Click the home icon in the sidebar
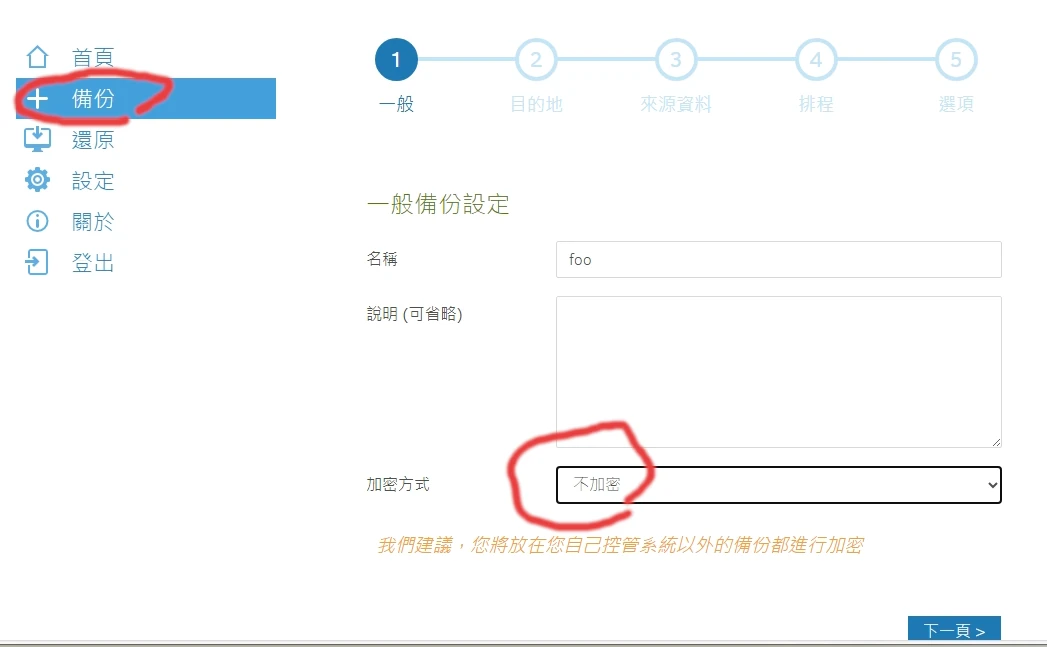This screenshot has height=647, width=1047. (x=37, y=57)
